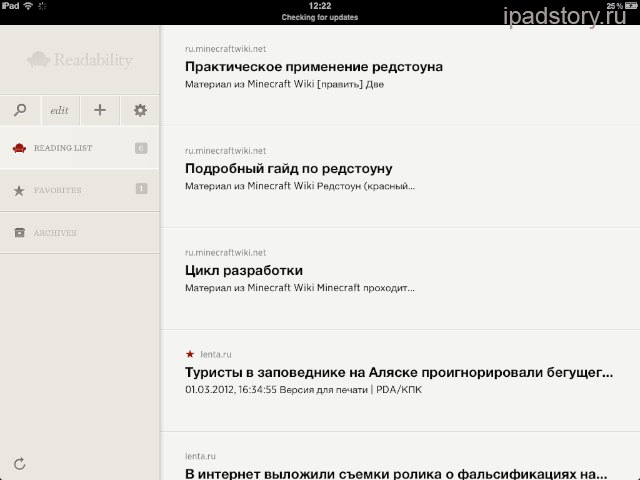The image size is (640, 480).
Task: Tap the battery indicator in status bar
Action: pos(631,6)
